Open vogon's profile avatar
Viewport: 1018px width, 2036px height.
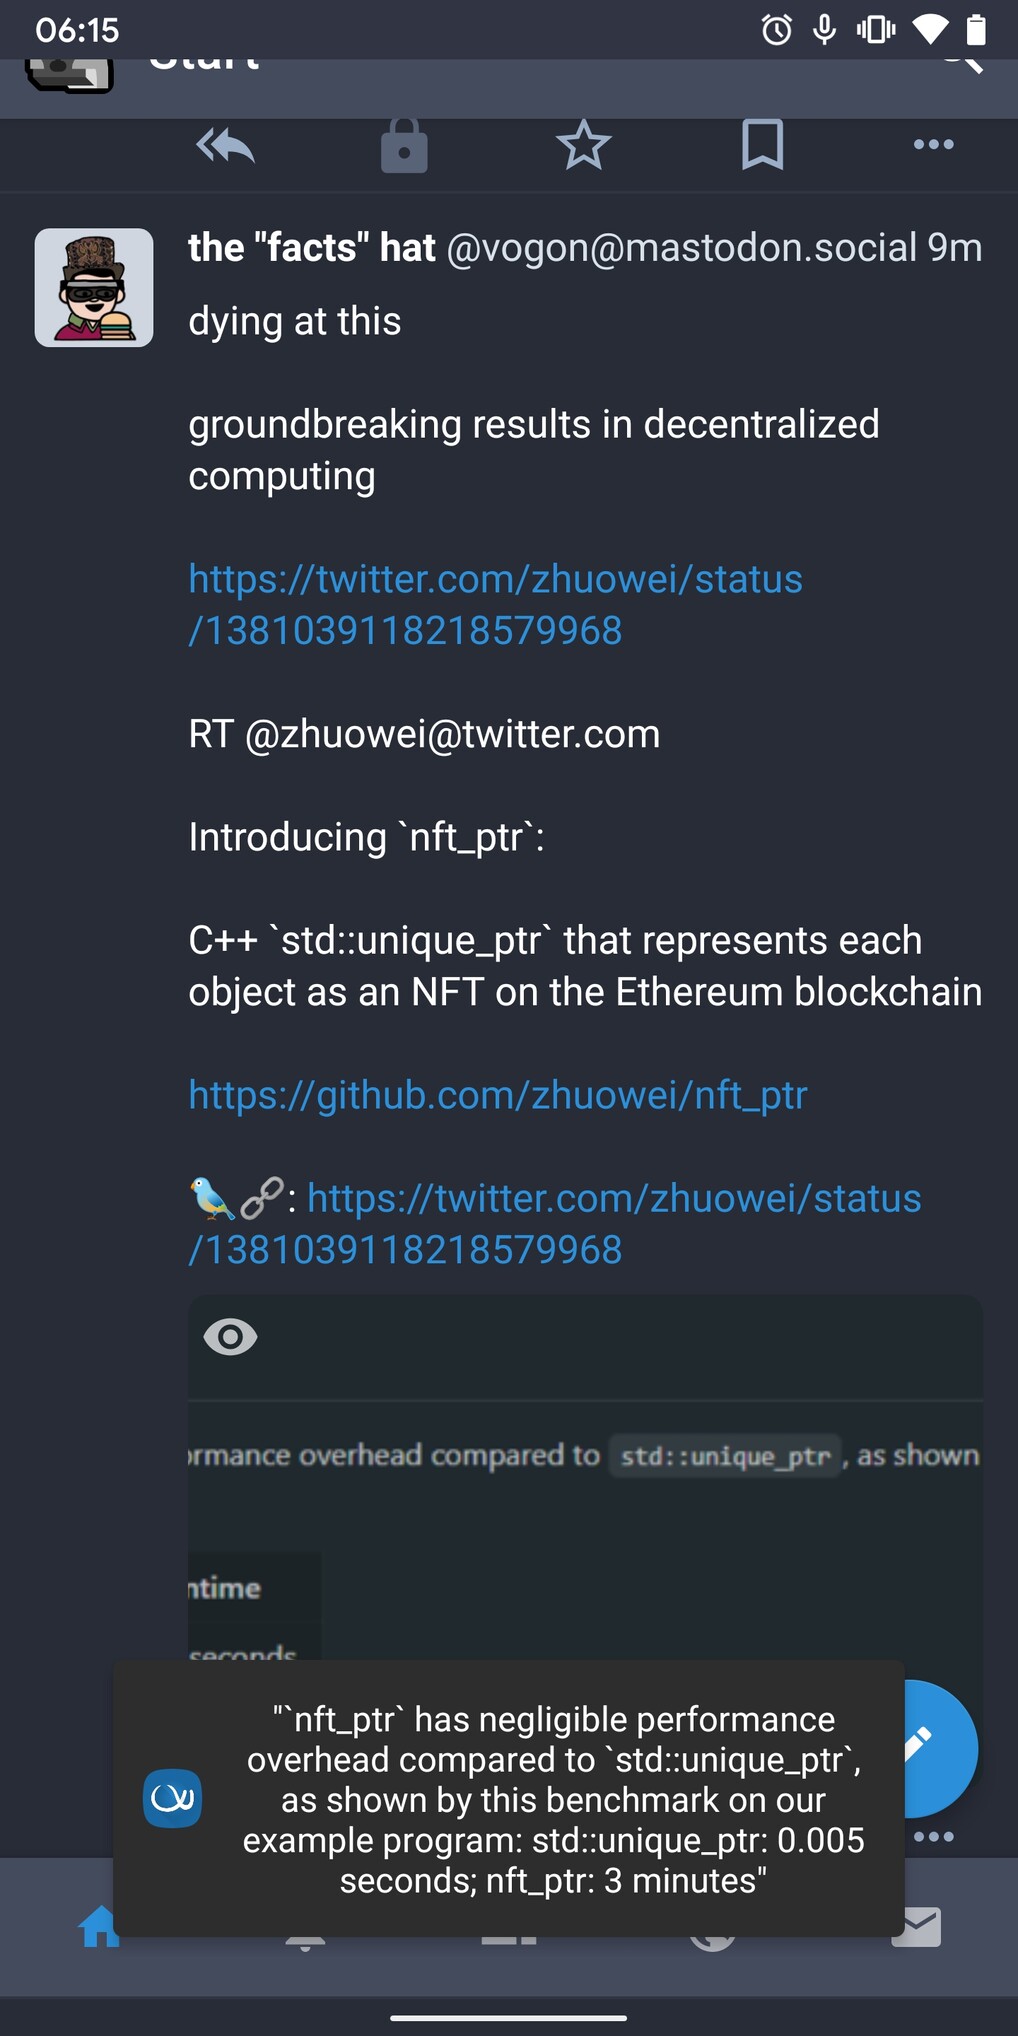coord(94,288)
